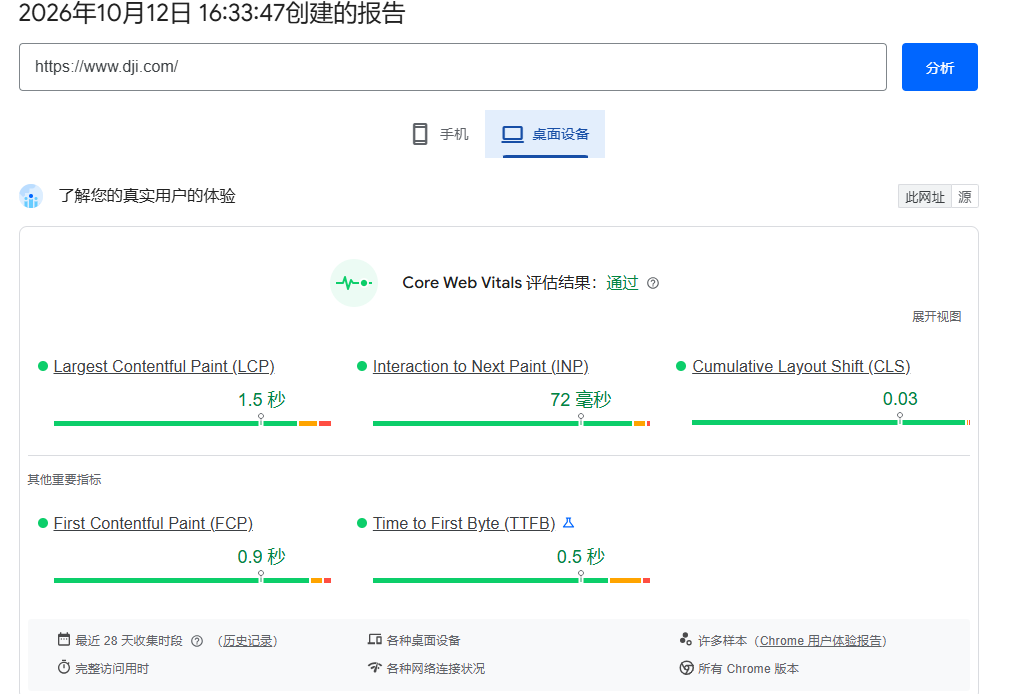Click green status dot beside CLS

(681, 366)
